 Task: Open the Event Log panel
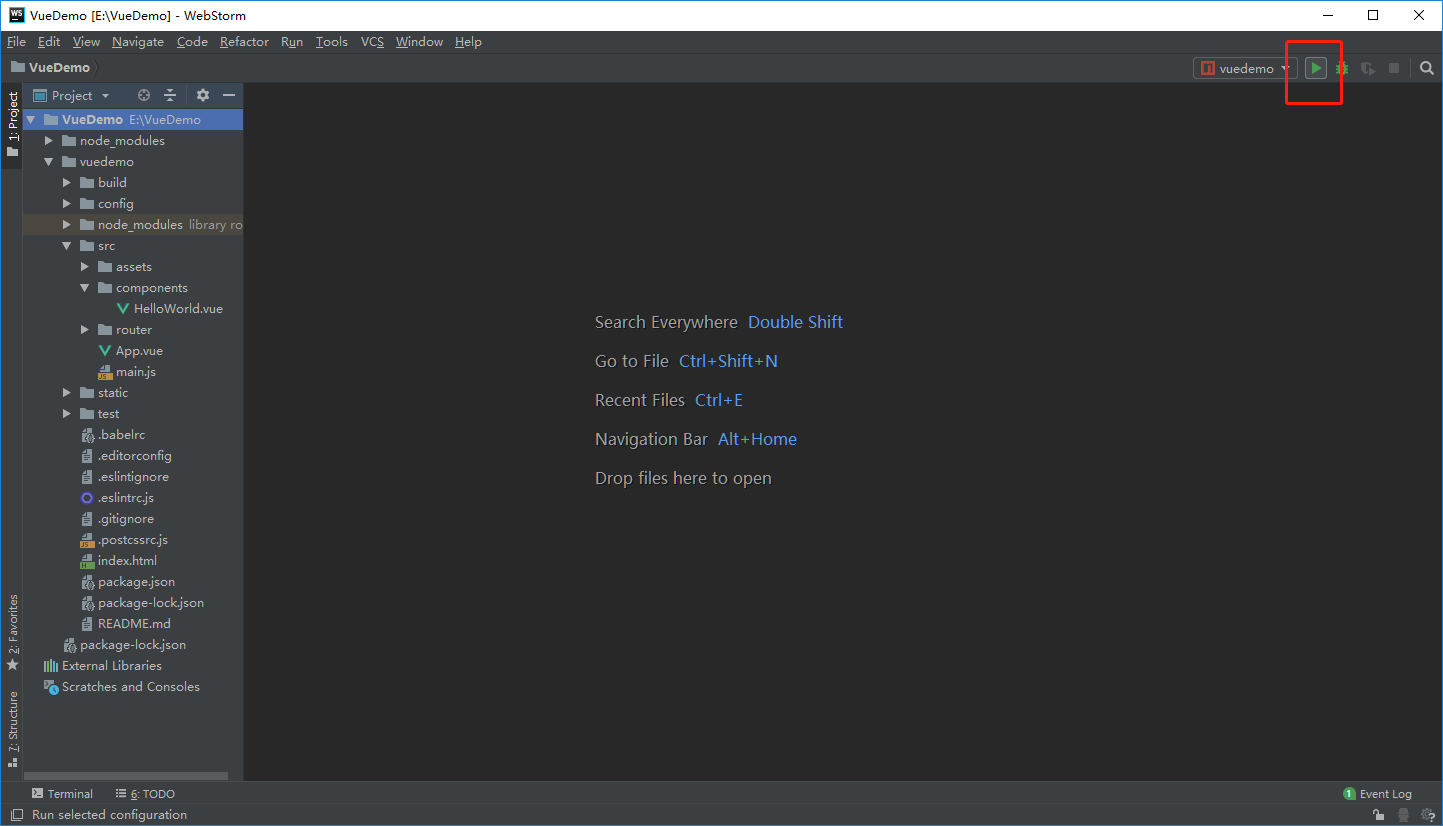1377,793
